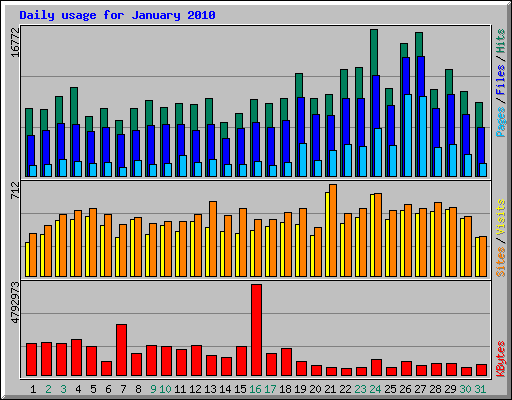Screen dimensions: 512x400
Task: Select day 22 on the date axis
Action: click(345, 389)
